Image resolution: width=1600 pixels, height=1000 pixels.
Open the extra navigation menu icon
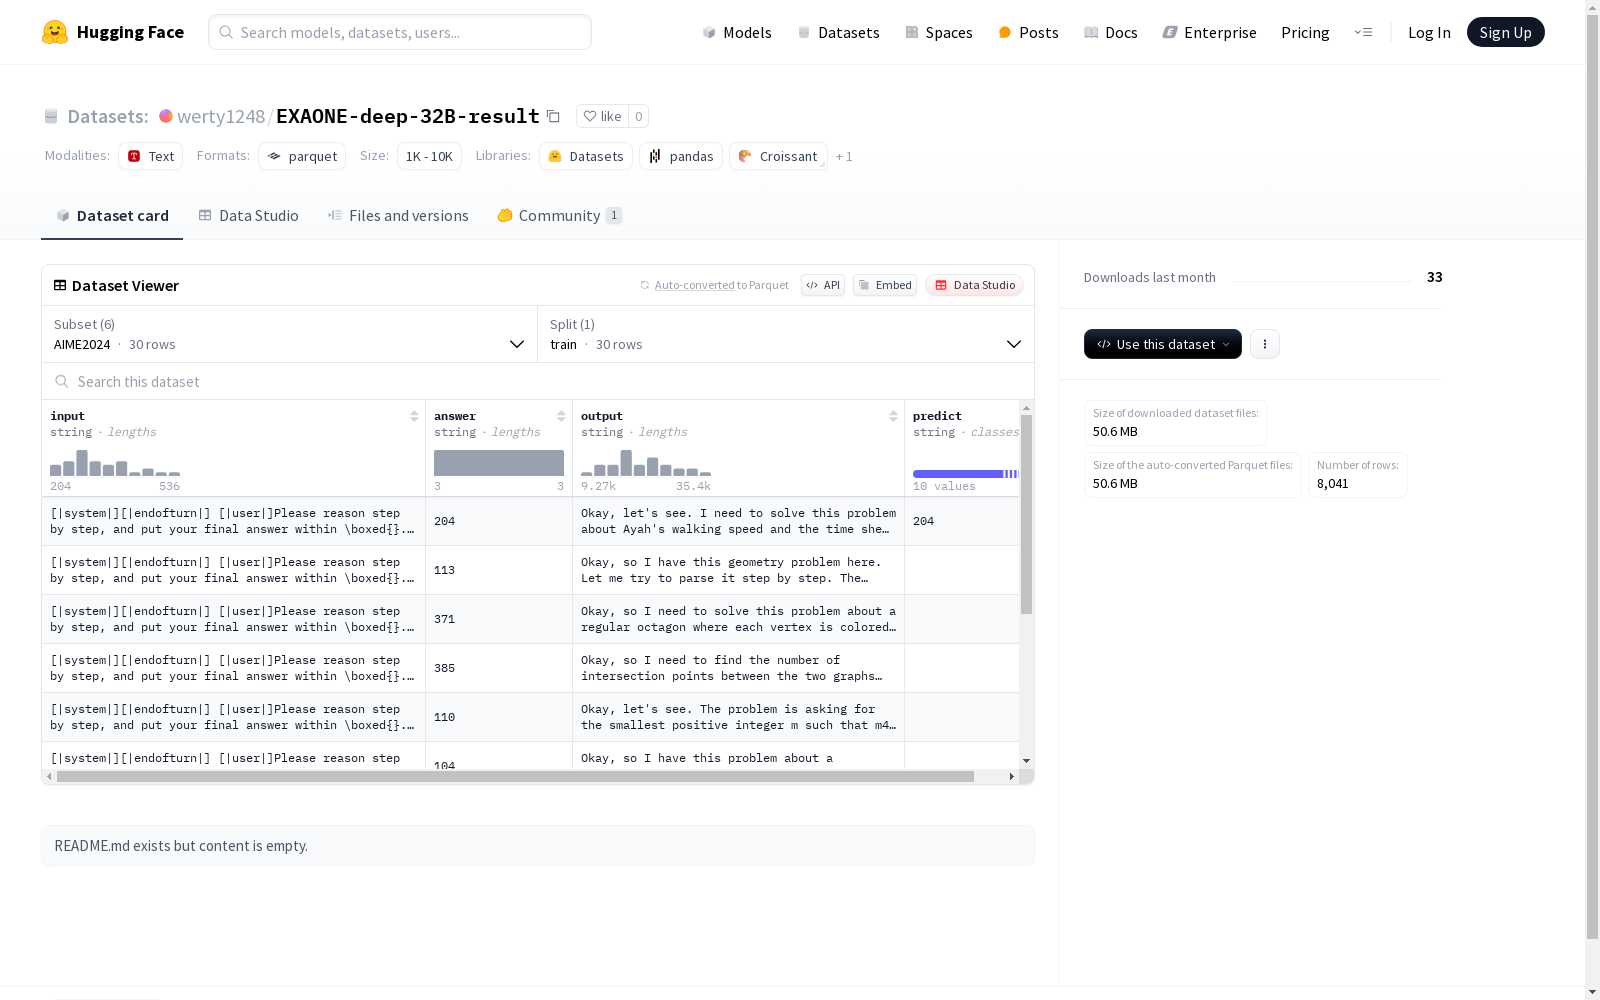(x=1363, y=32)
